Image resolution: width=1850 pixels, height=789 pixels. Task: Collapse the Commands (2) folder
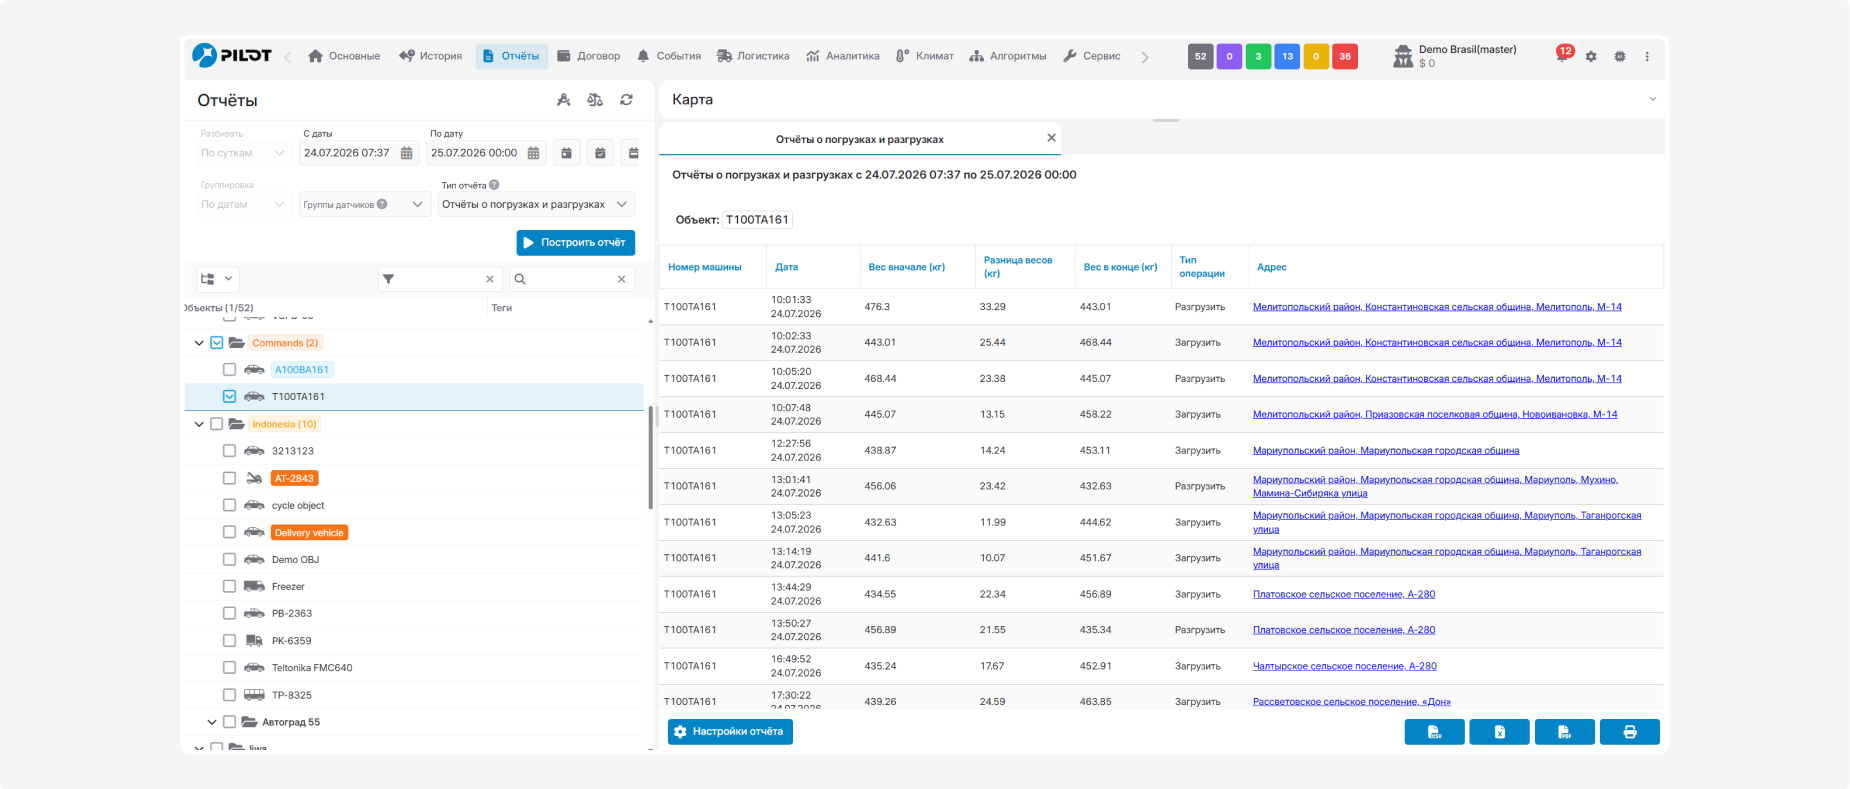coord(199,343)
